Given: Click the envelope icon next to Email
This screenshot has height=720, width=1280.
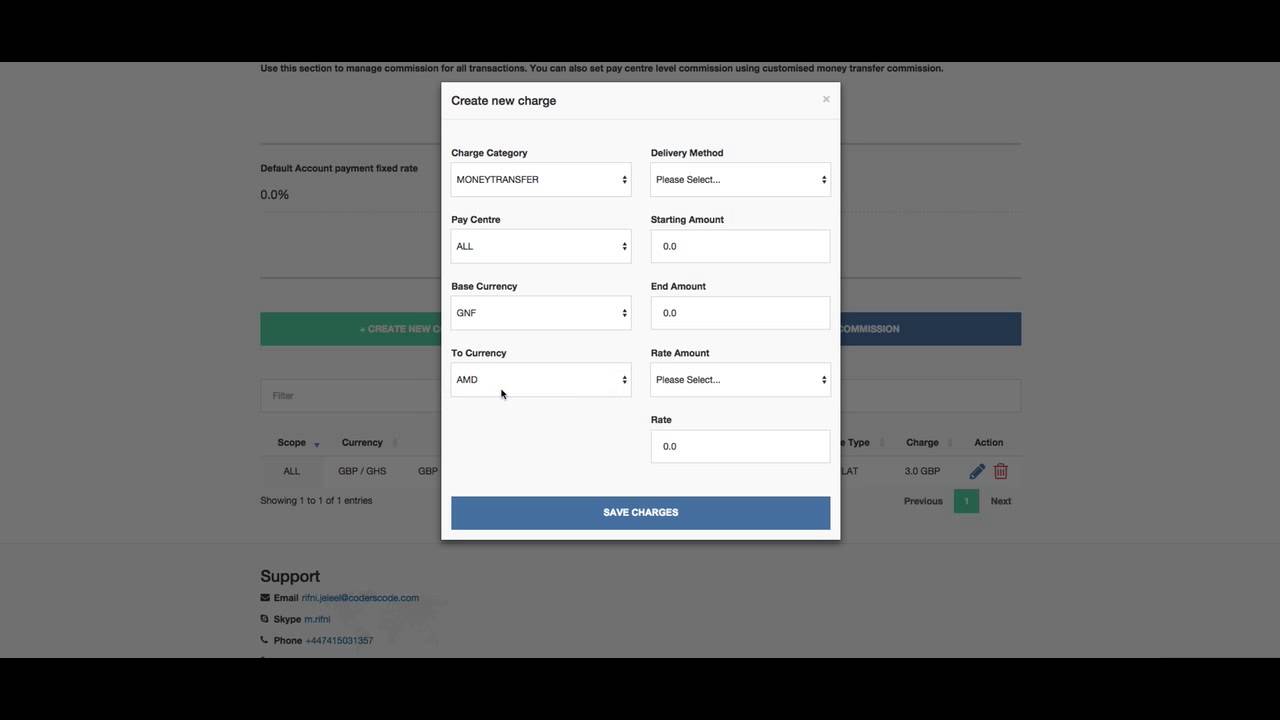Looking at the screenshot, I should pyautogui.click(x=265, y=598).
